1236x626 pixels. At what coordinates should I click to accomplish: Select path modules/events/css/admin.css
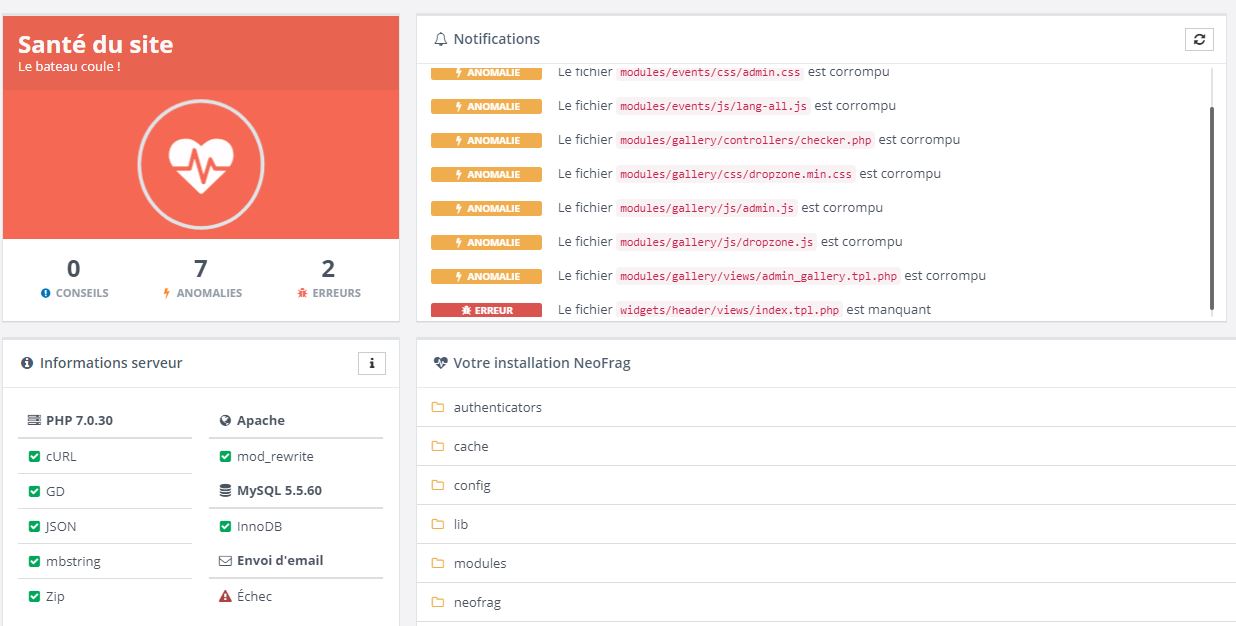(x=710, y=72)
